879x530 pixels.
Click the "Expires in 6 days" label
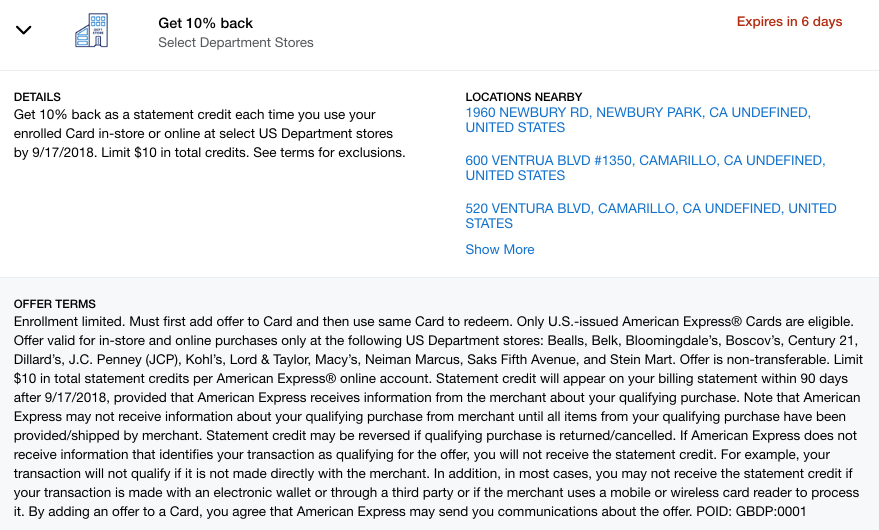tap(789, 22)
